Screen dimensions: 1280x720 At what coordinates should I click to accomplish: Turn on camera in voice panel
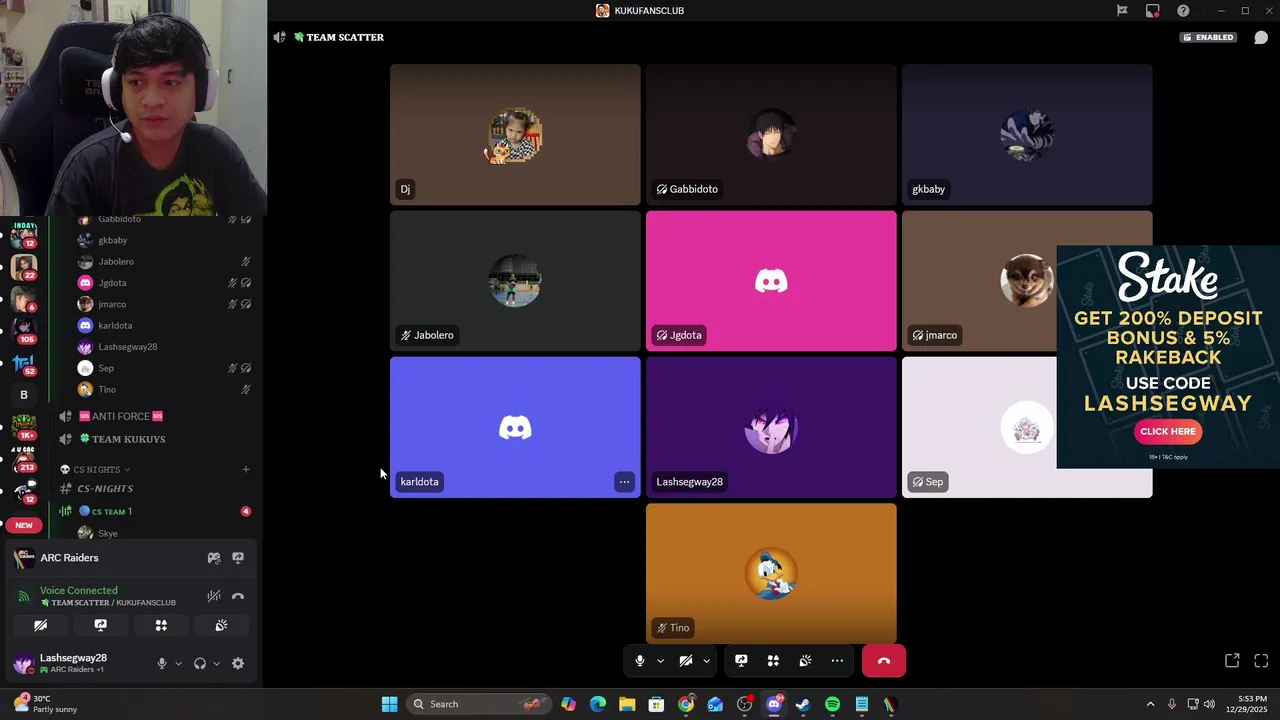pyautogui.click(x=41, y=625)
